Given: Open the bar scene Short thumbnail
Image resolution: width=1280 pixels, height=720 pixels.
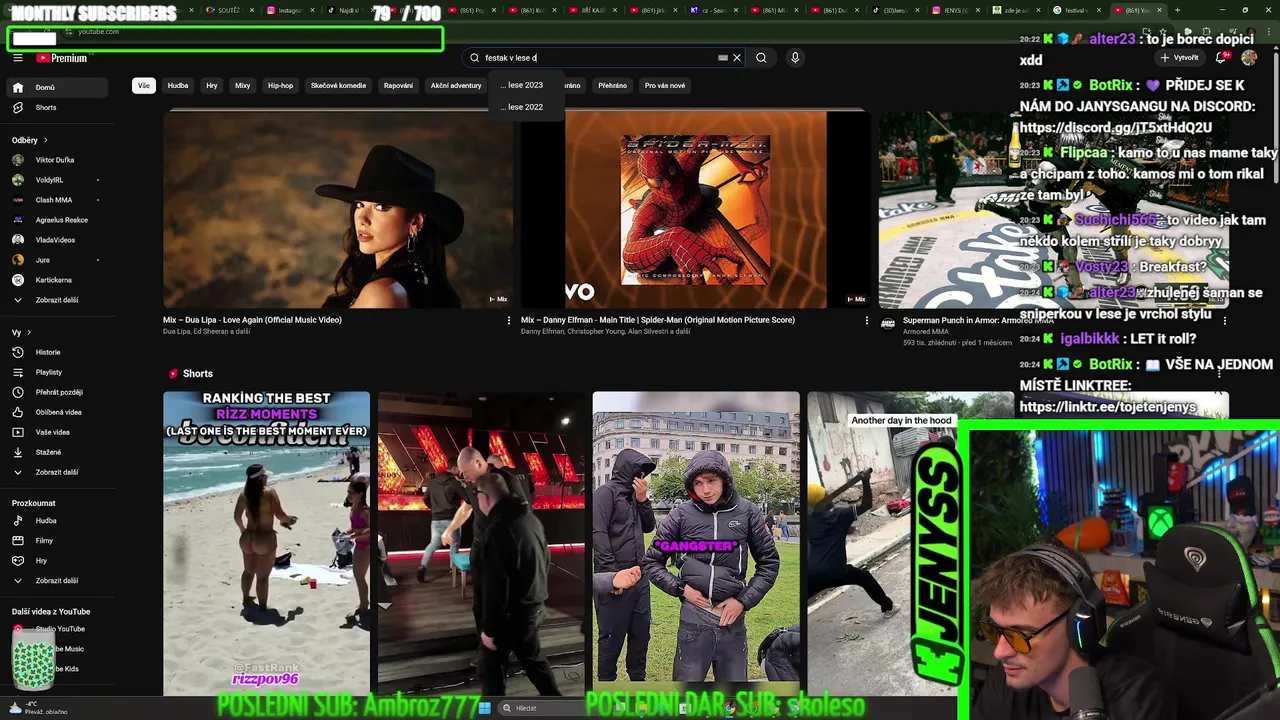Looking at the screenshot, I should (x=481, y=543).
